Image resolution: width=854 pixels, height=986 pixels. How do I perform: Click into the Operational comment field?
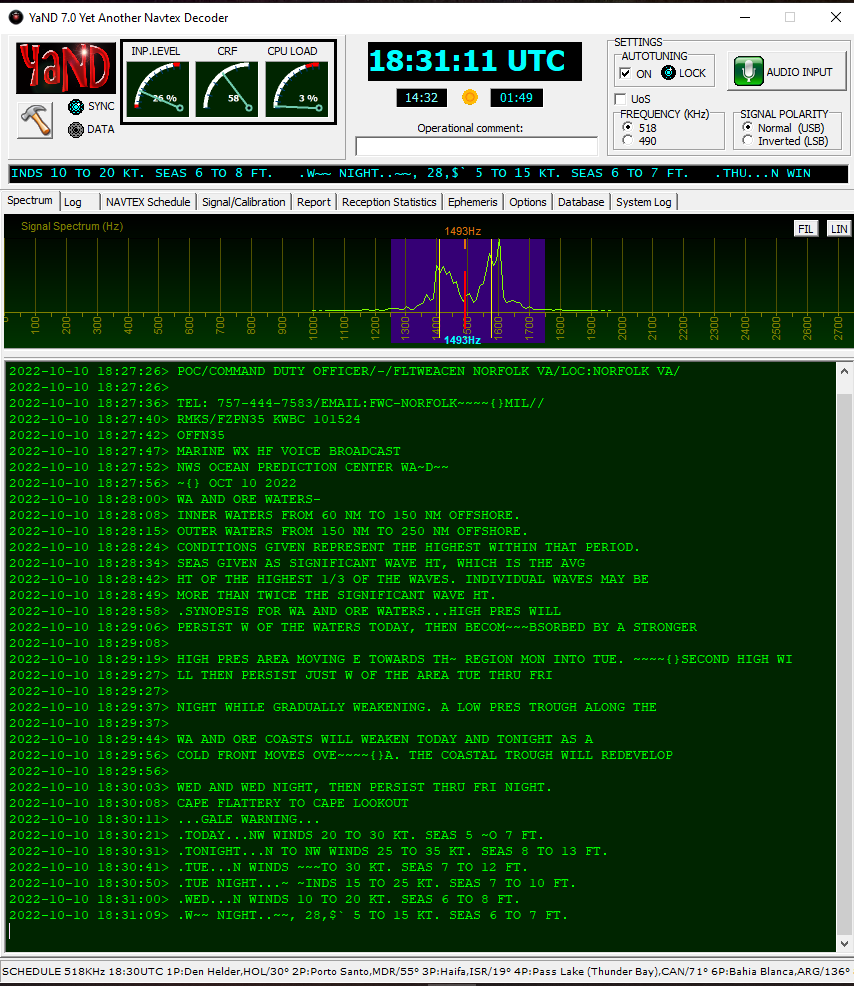[x=477, y=146]
